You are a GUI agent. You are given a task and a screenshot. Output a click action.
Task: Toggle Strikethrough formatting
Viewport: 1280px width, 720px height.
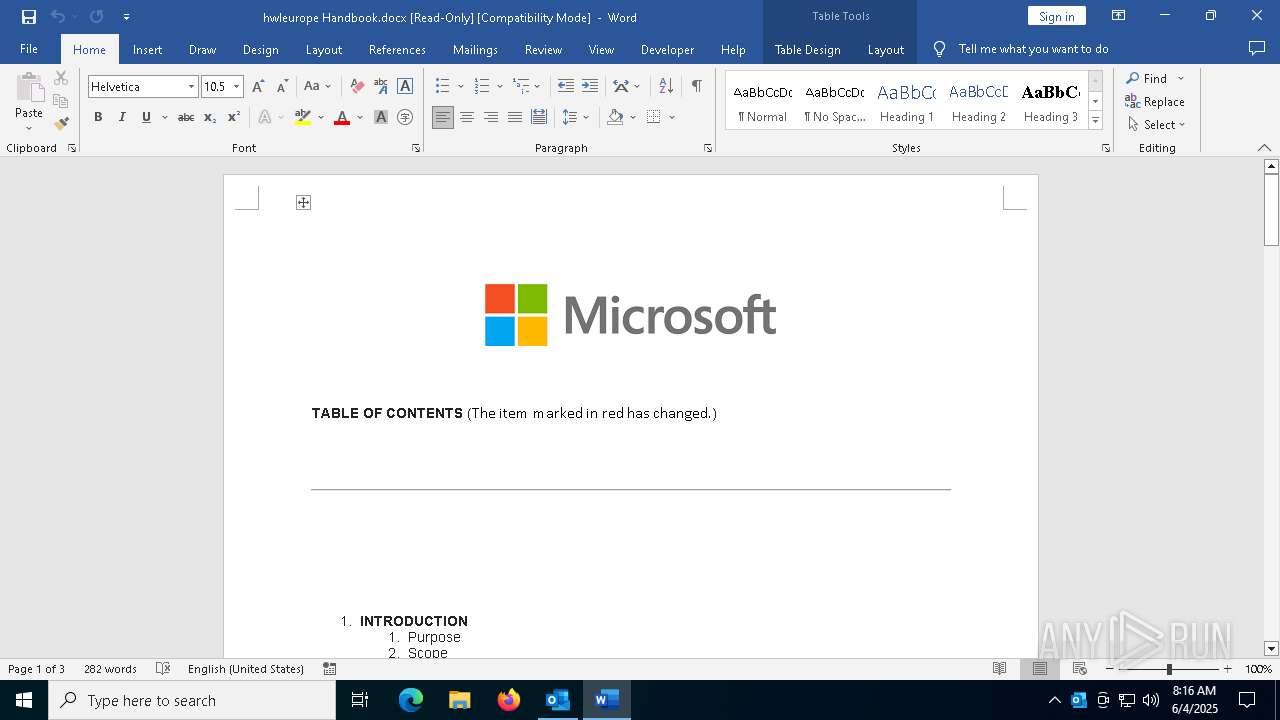(186, 117)
